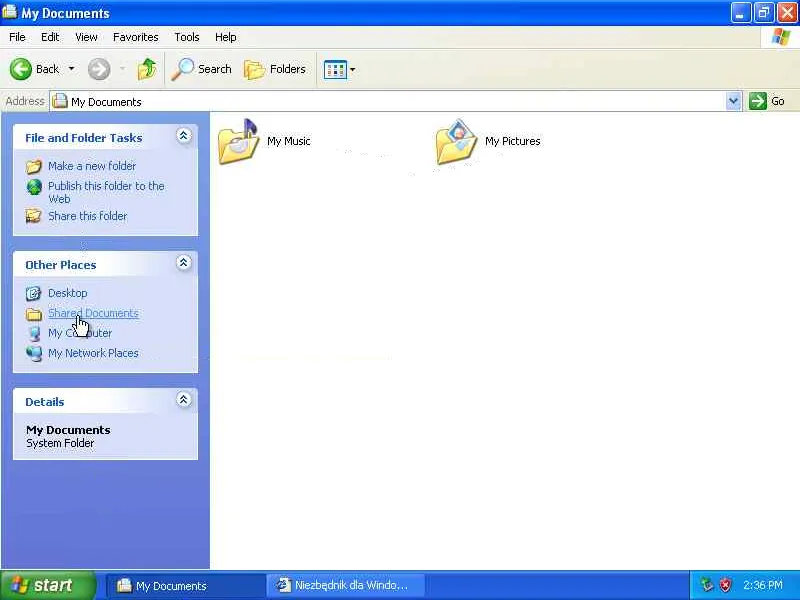The height and width of the screenshot is (600, 800).
Task: Select the My Music folder icon
Action: (238, 142)
